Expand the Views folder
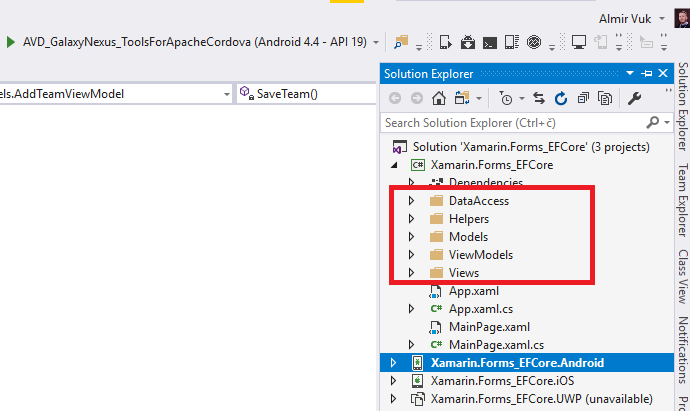 tap(411, 273)
